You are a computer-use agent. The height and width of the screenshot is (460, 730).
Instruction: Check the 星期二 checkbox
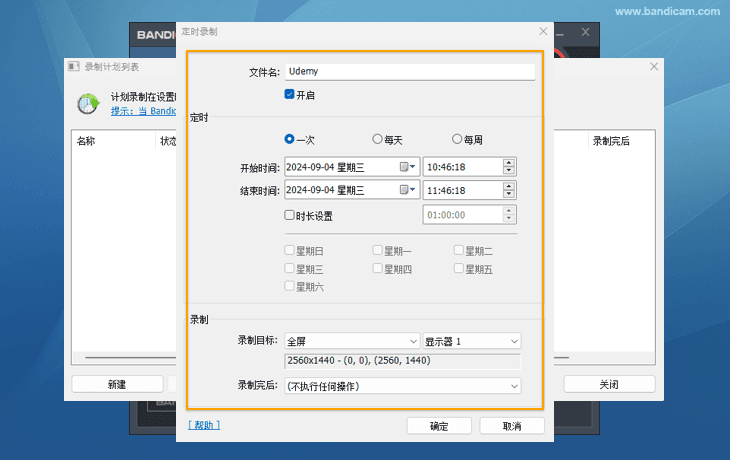[459, 250]
